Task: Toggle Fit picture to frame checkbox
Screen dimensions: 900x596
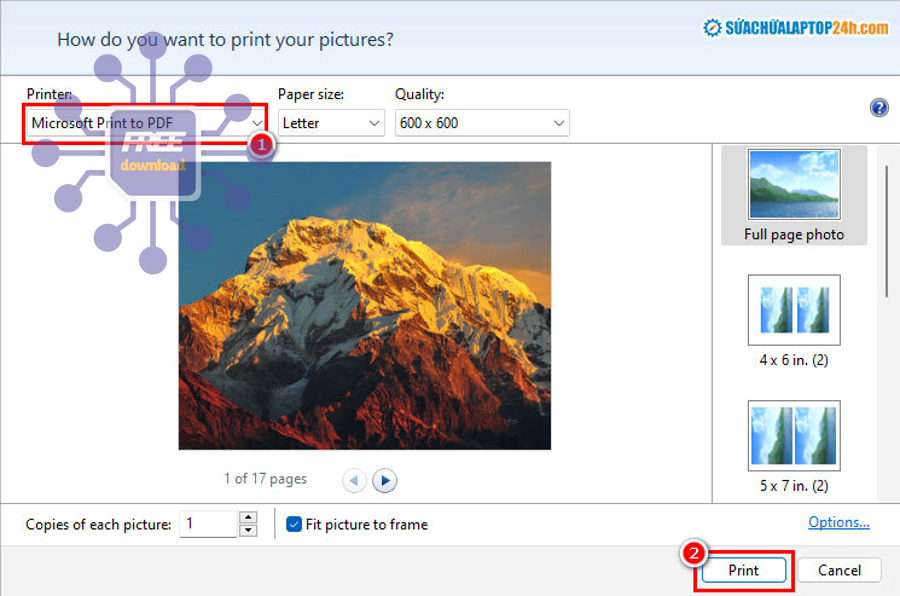Action: (294, 524)
